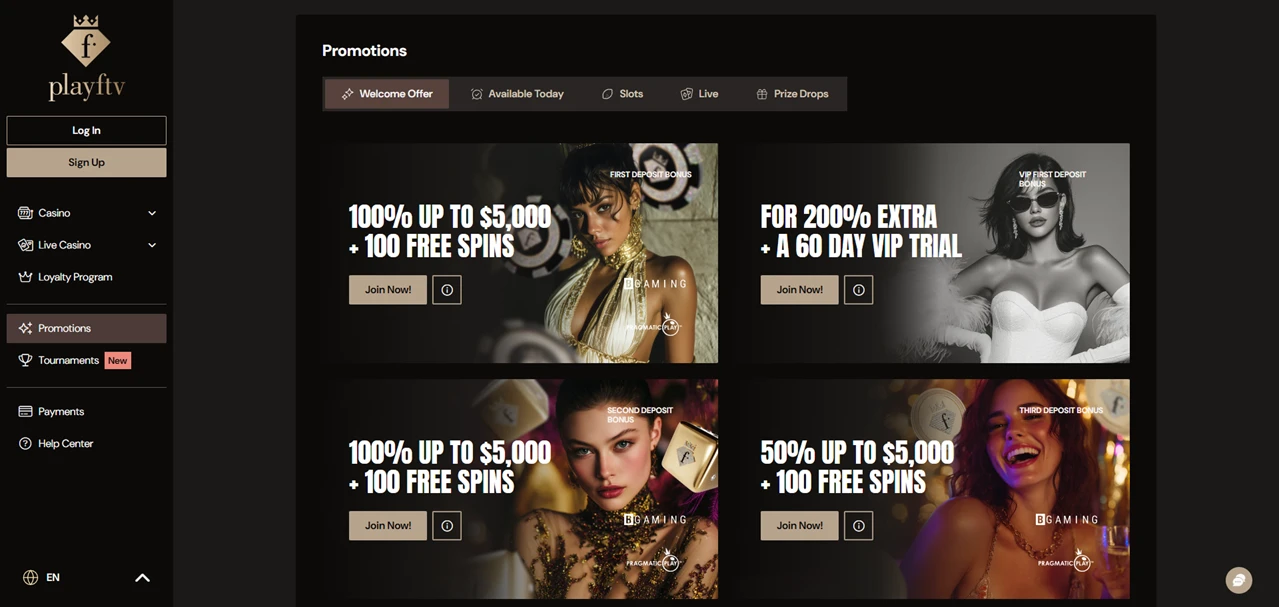Select the Prize Drops tab

click(x=792, y=94)
